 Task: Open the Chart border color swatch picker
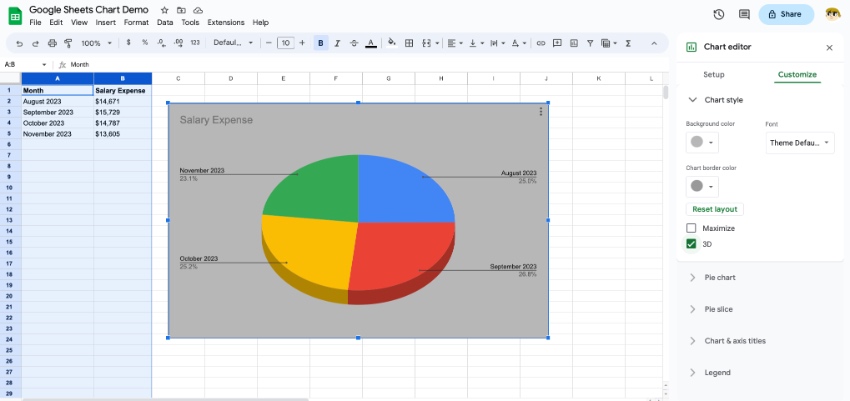click(x=702, y=186)
